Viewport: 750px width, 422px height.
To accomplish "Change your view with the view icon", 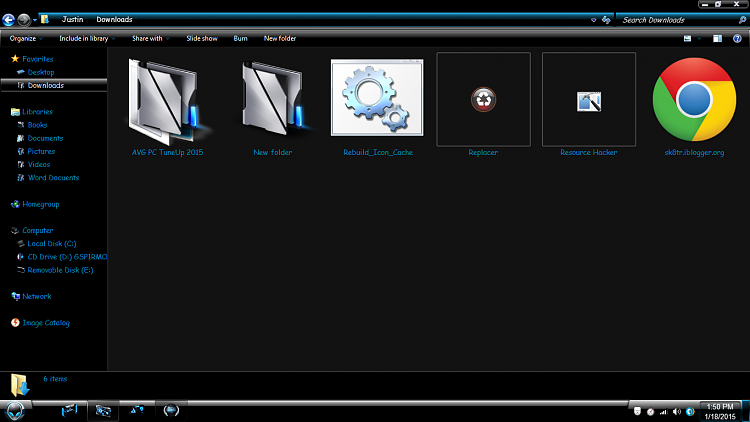I will point(687,38).
